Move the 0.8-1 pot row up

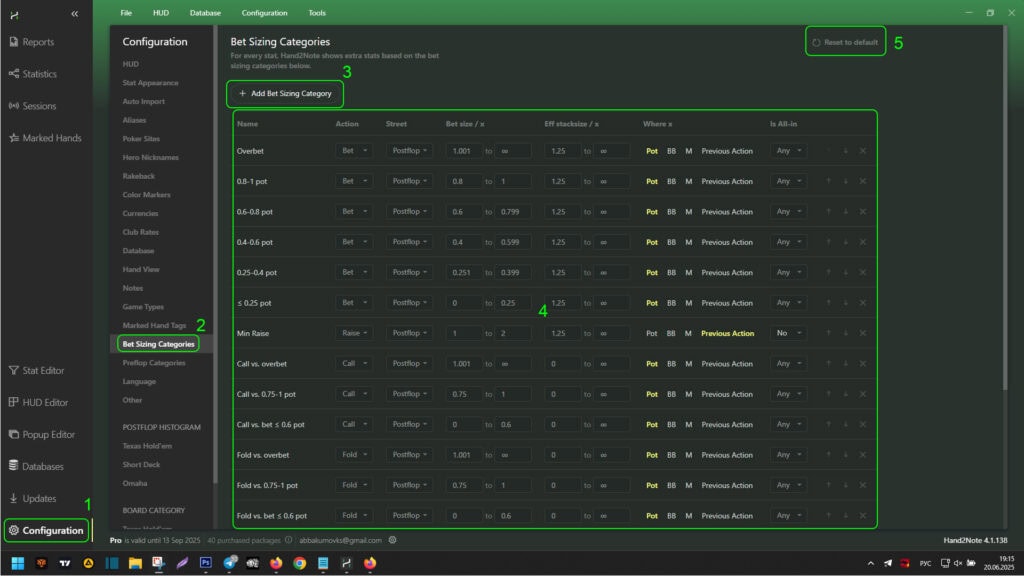[827, 181]
